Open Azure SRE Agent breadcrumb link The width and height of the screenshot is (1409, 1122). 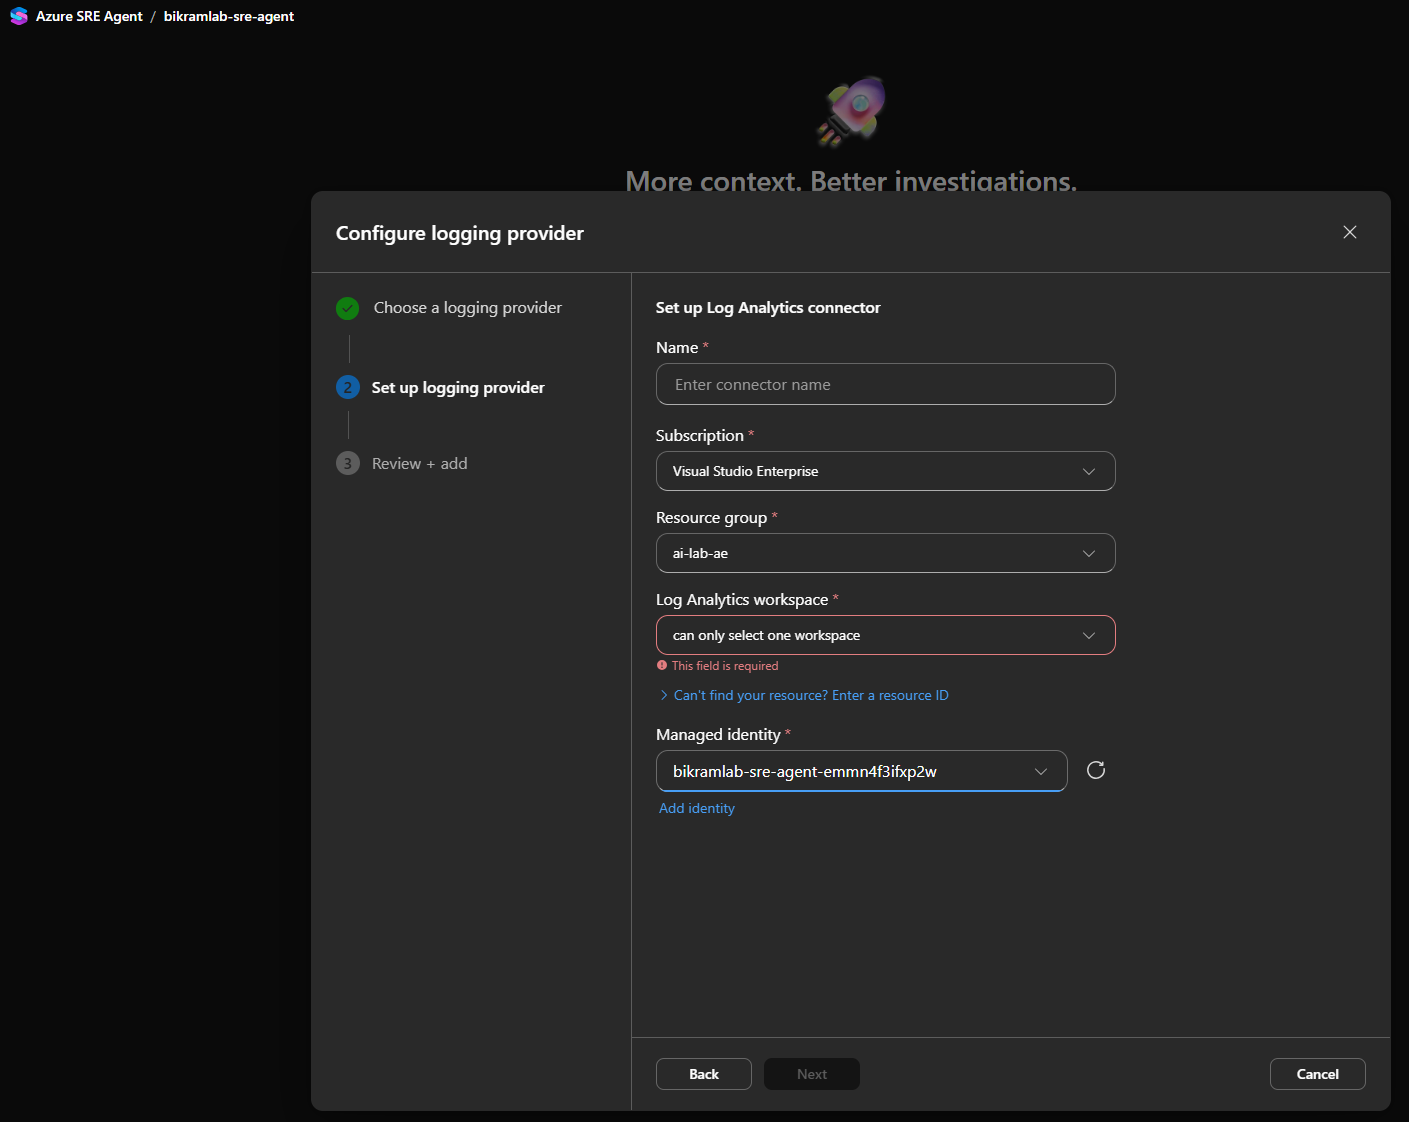click(x=89, y=16)
